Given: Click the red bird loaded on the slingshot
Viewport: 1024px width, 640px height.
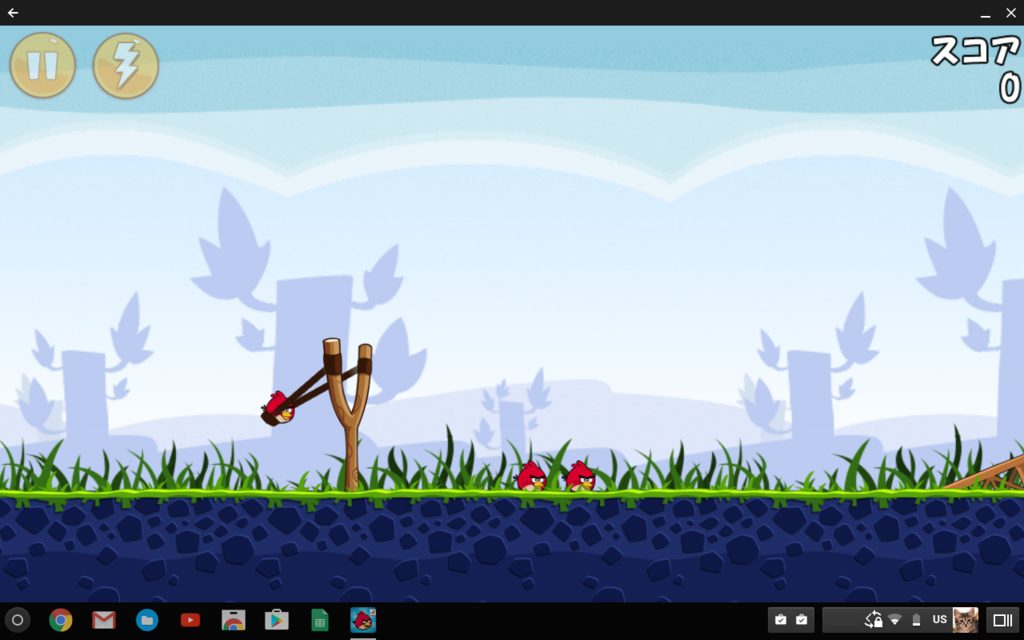Looking at the screenshot, I should tap(279, 408).
